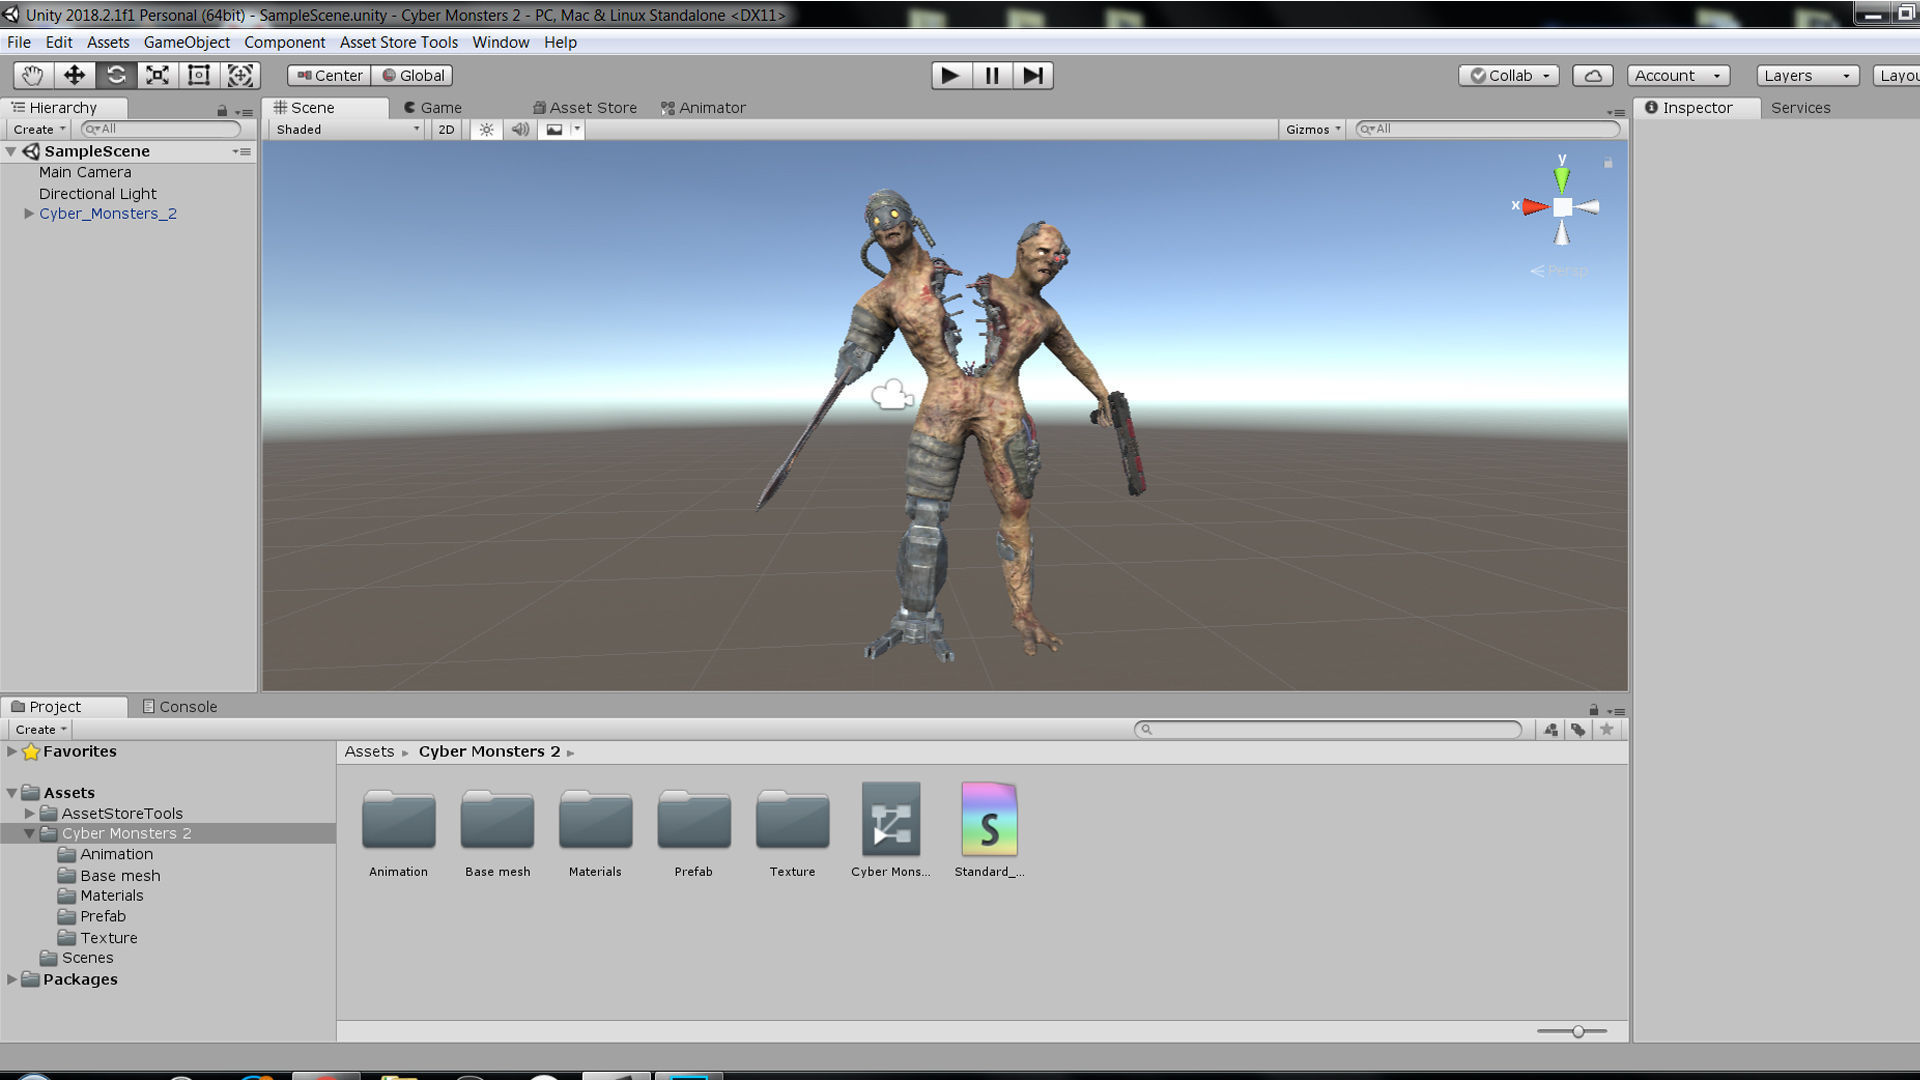
Task: Open the File menu
Action: [x=19, y=42]
